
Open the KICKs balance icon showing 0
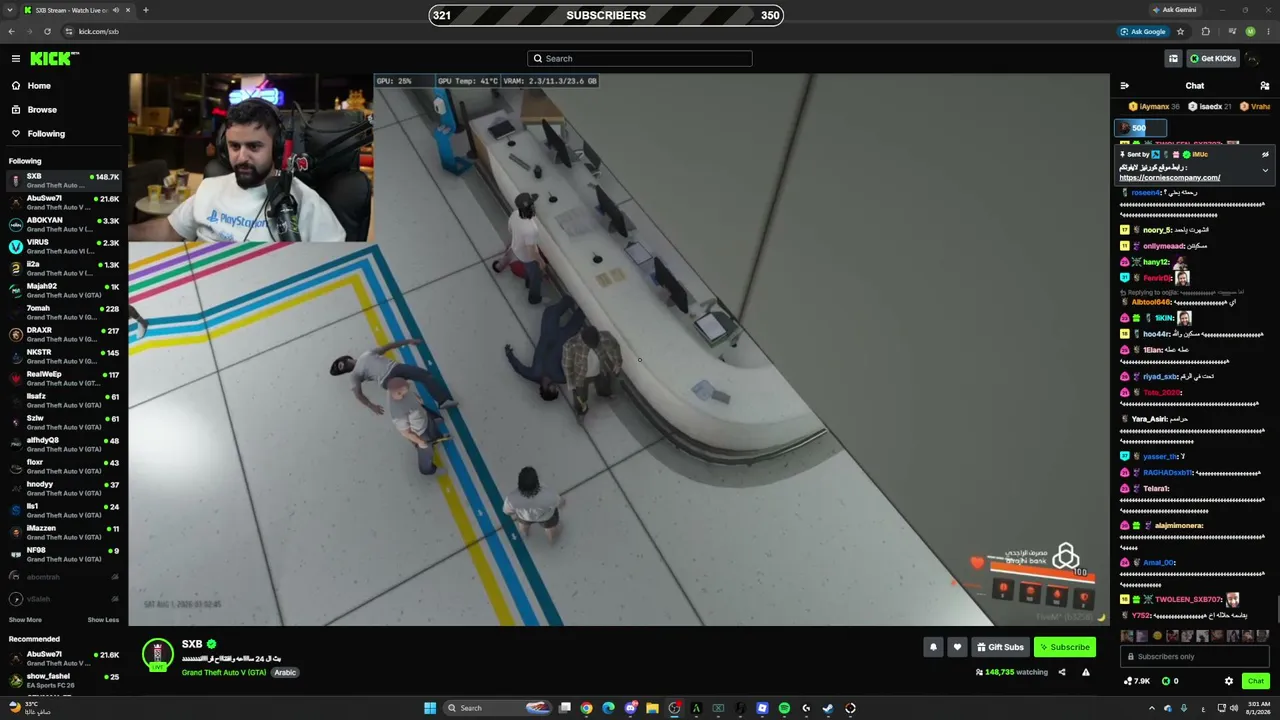point(1169,681)
